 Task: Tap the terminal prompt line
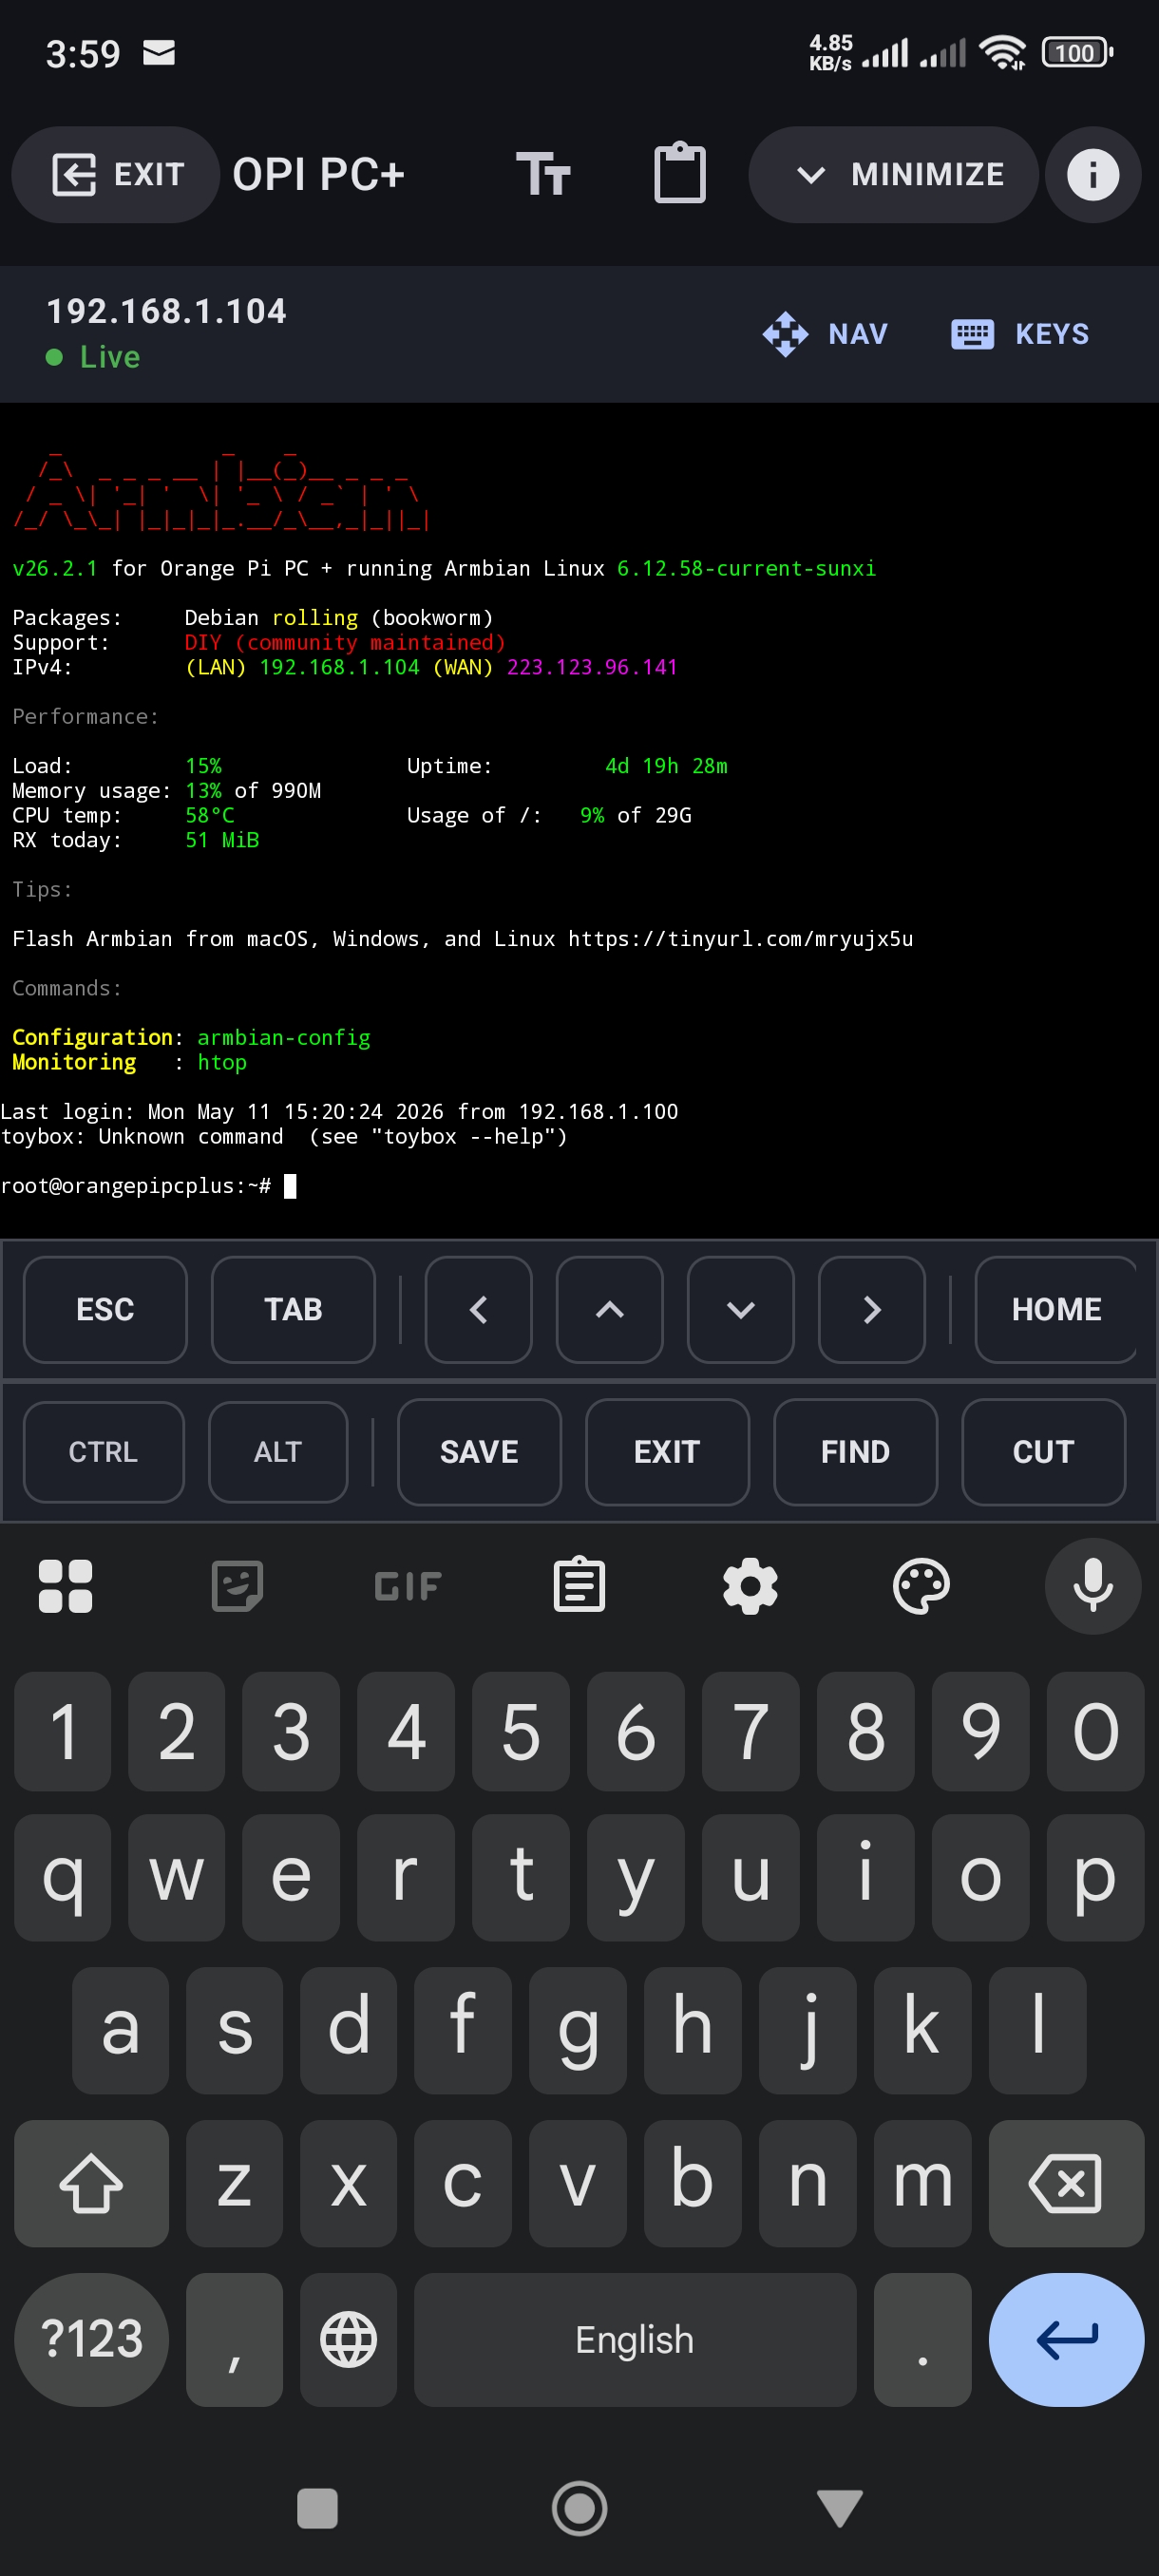(148, 1186)
